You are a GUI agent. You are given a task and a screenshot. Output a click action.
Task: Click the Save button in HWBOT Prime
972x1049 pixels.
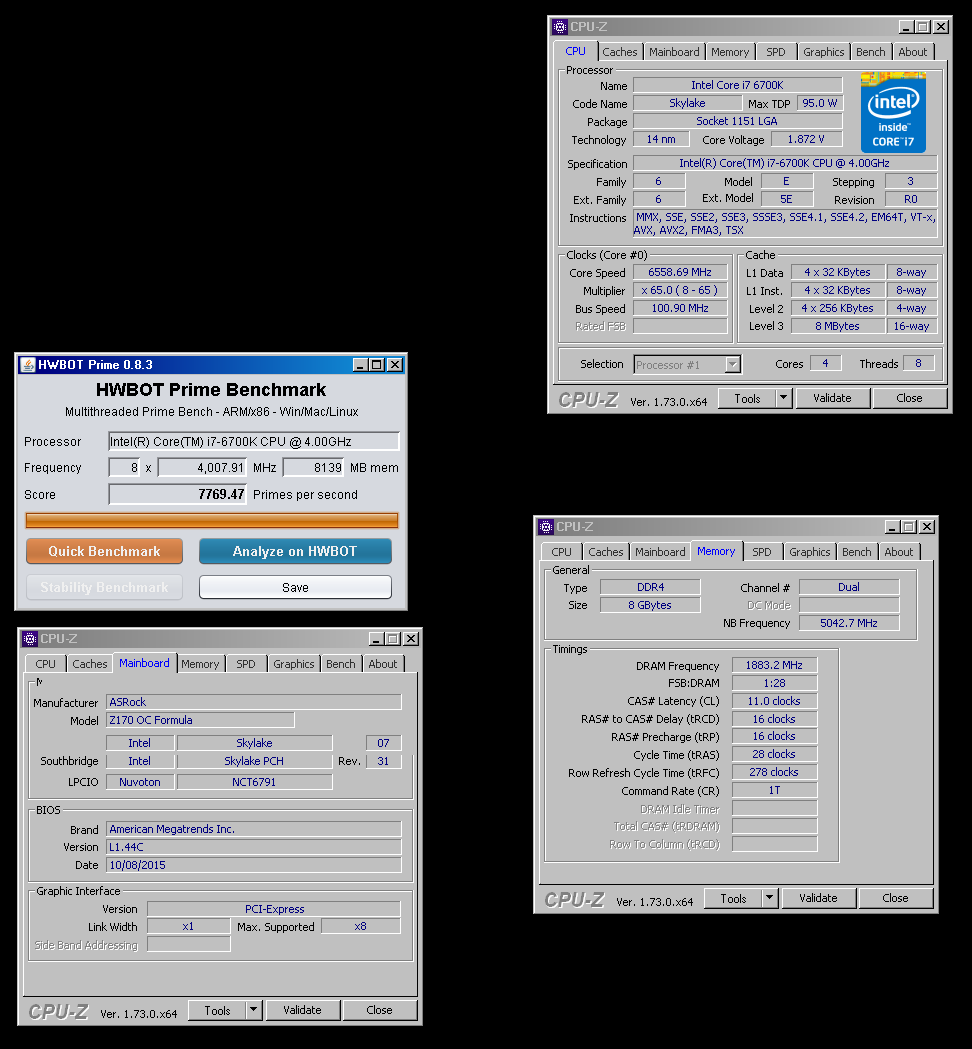pyautogui.click(x=295, y=587)
